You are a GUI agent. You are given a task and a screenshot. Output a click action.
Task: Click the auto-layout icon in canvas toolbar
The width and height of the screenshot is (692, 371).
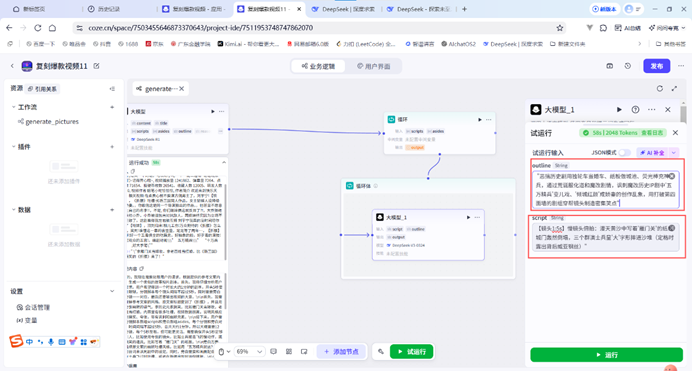click(289, 352)
